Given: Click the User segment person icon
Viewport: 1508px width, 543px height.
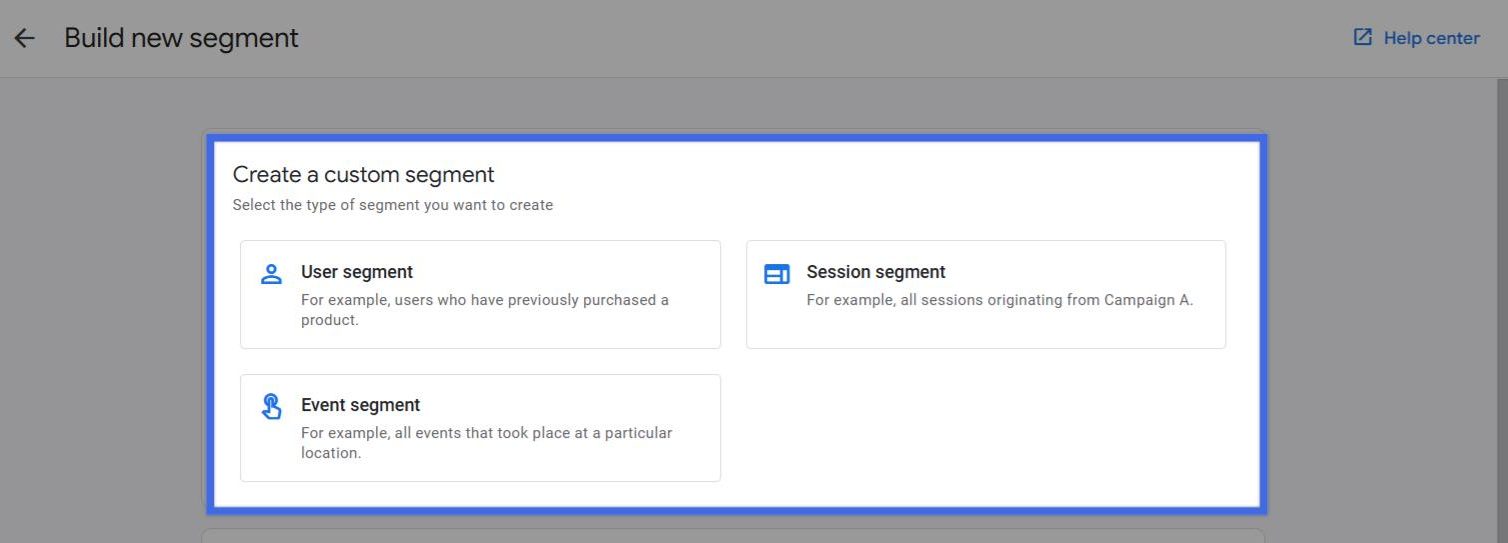Looking at the screenshot, I should point(271,274).
